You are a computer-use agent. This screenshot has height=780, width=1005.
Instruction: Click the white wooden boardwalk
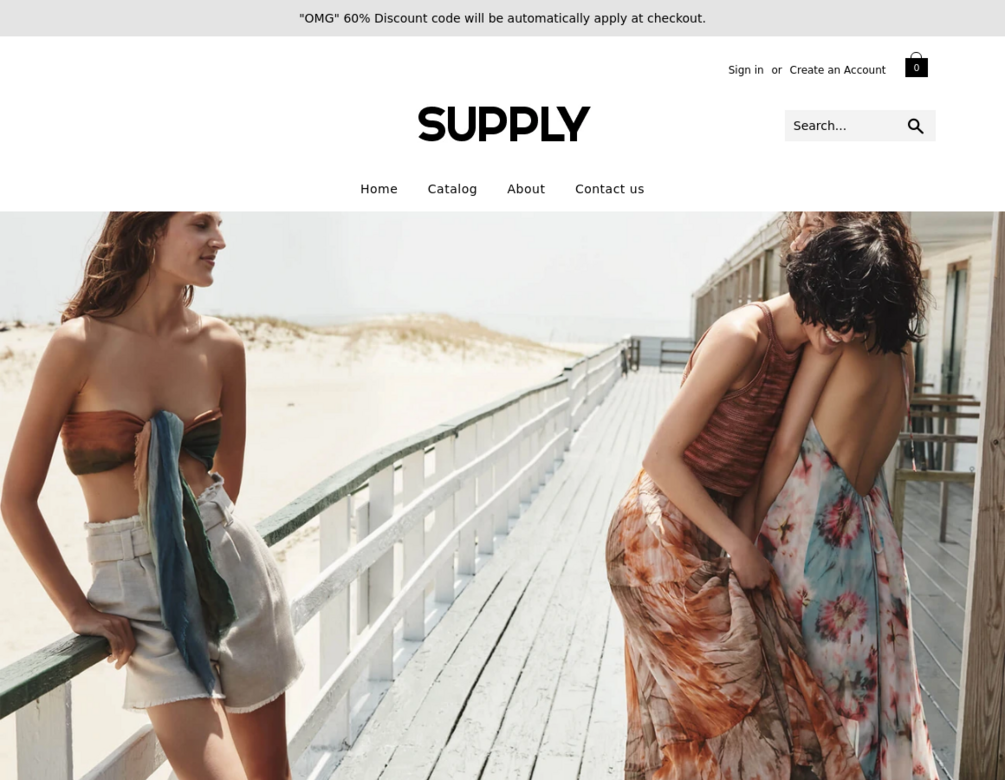coord(513,609)
